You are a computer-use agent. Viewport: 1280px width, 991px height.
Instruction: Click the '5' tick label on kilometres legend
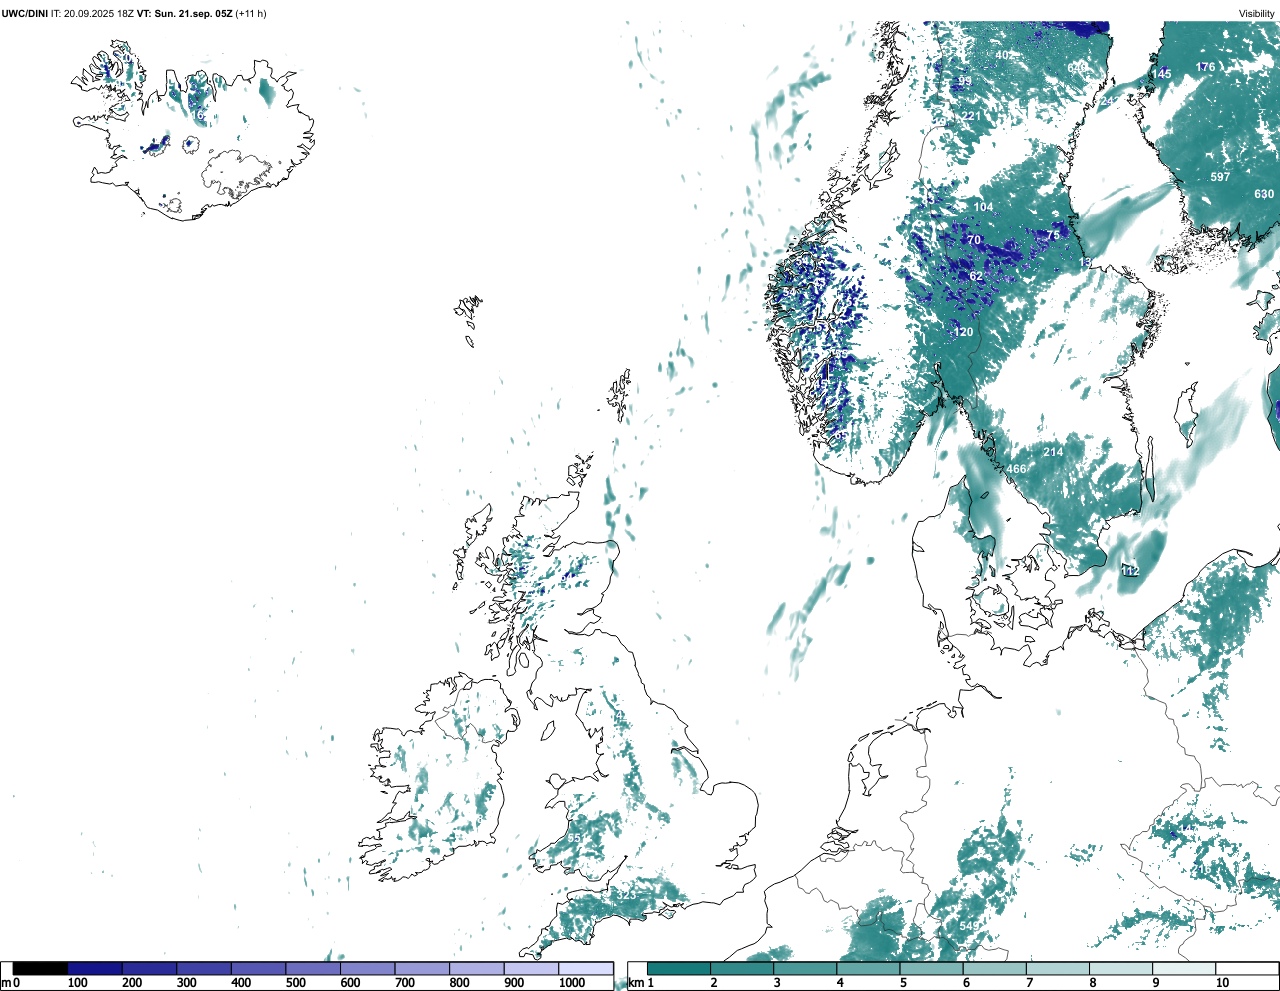coord(903,983)
